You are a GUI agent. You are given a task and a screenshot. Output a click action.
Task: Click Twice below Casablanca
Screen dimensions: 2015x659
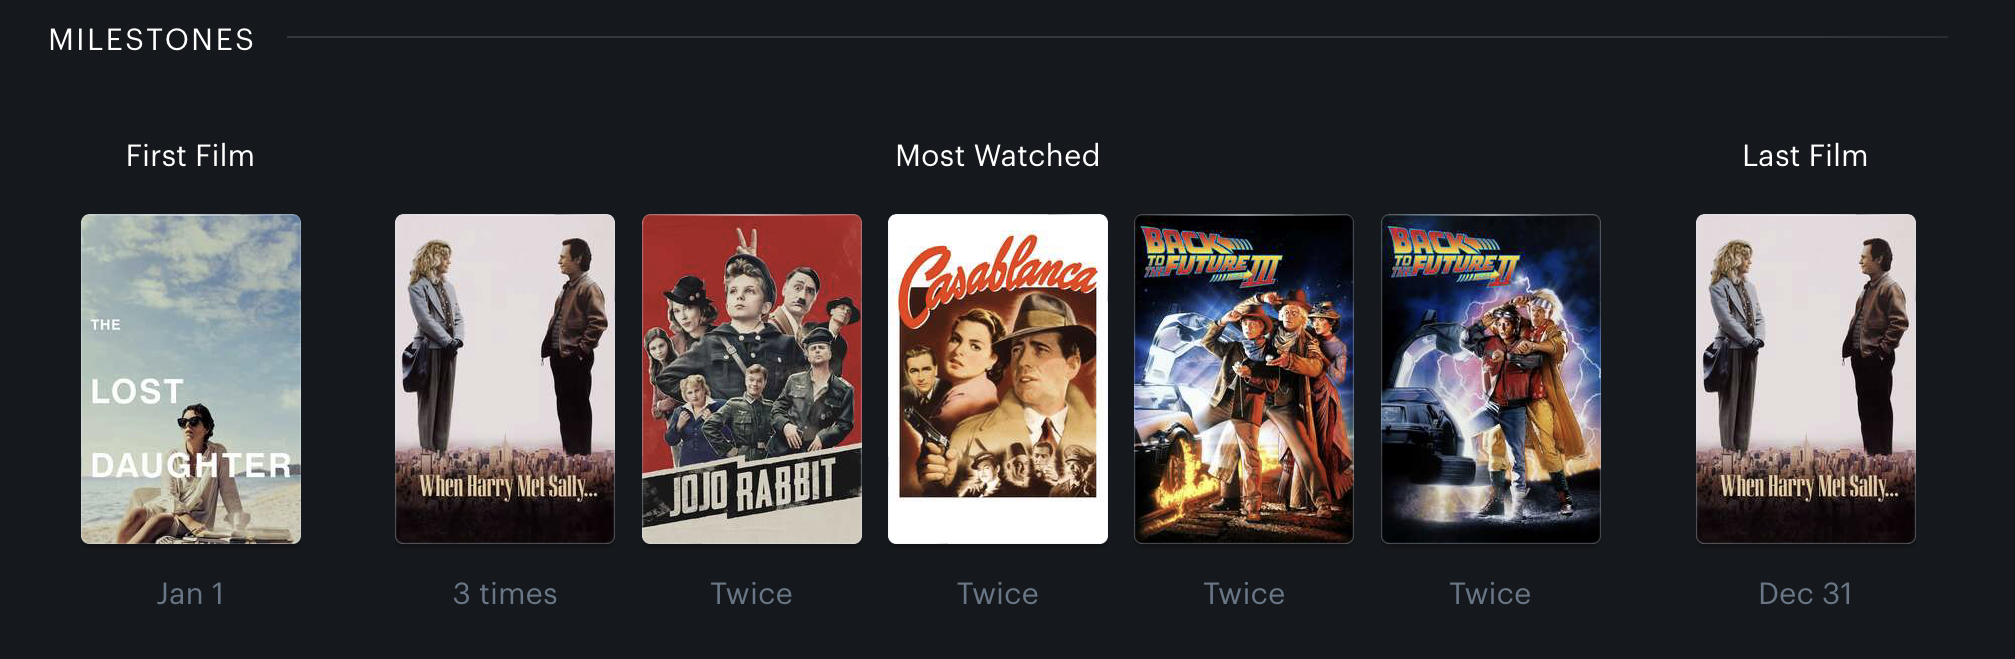pyautogui.click(x=998, y=594)
